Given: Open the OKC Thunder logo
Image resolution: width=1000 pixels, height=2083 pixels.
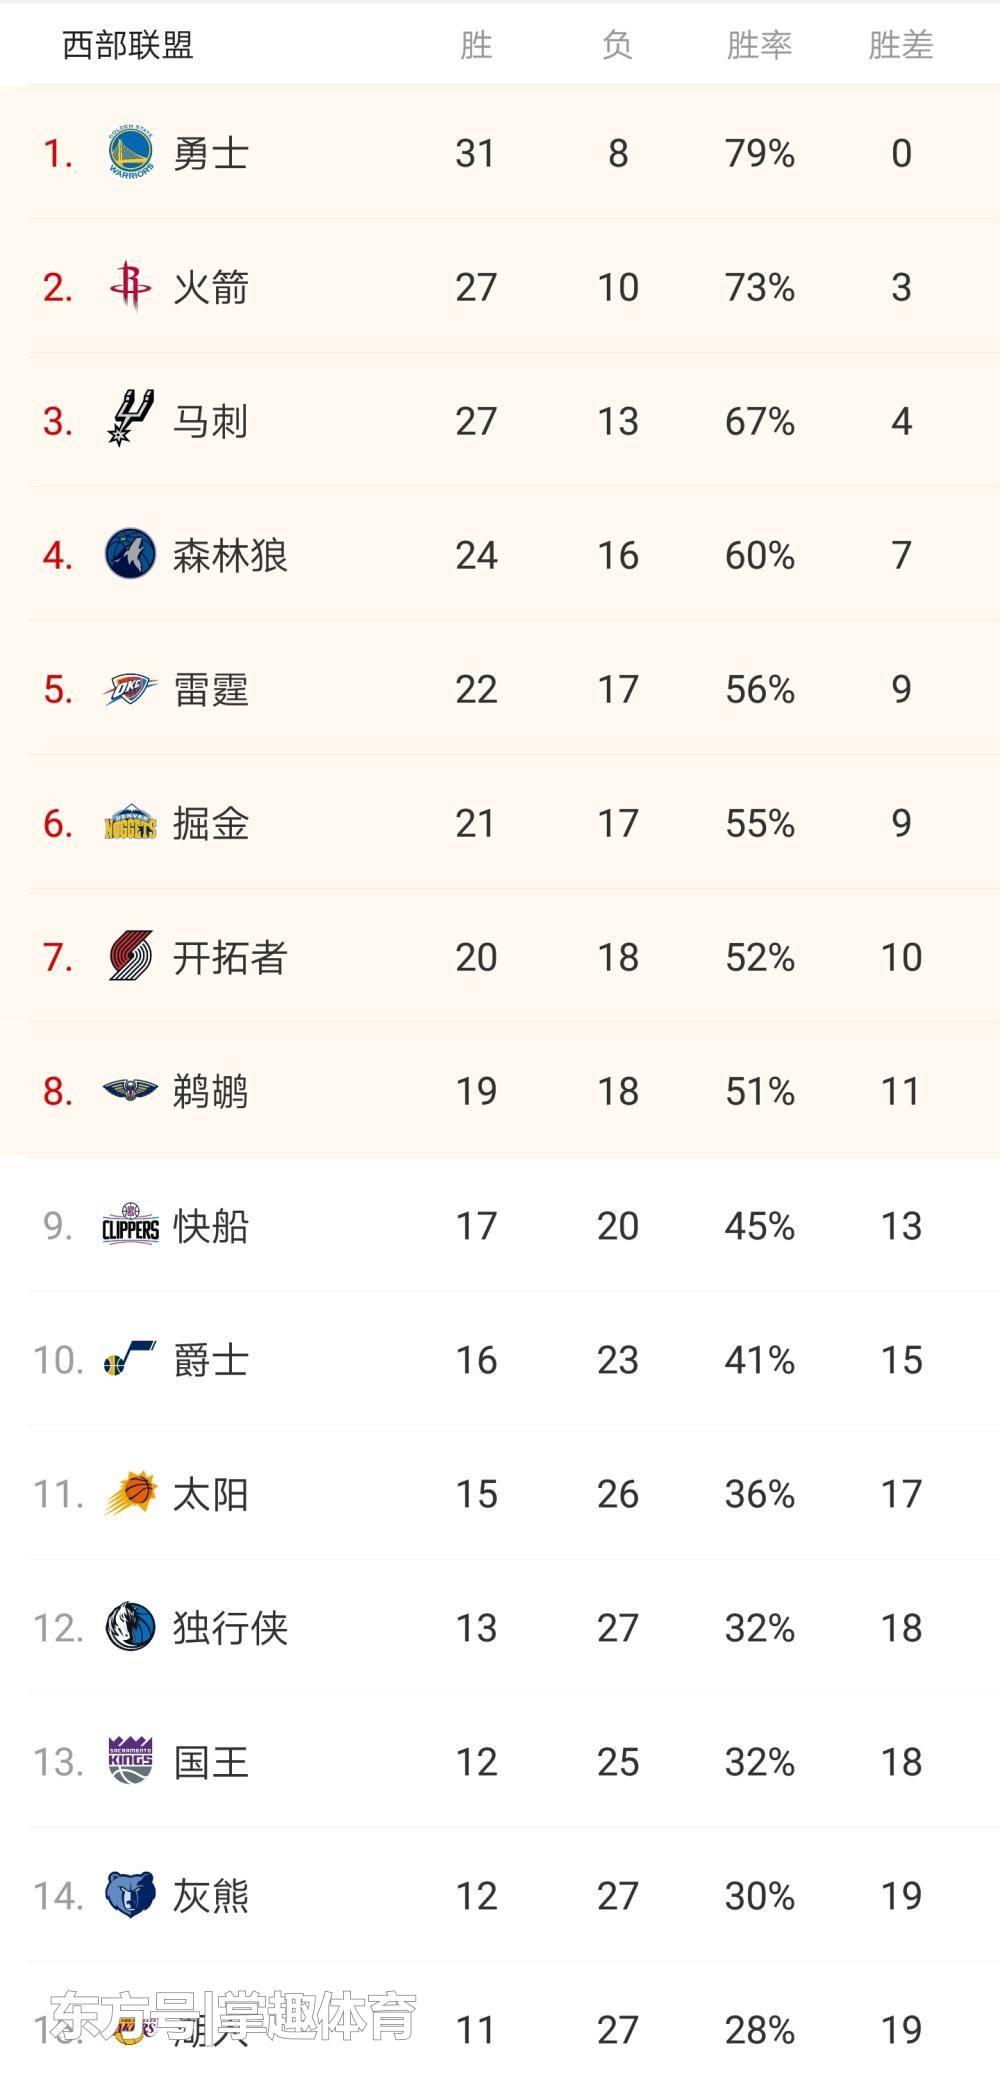Looking at the screenshot, I should pos(130,689).
